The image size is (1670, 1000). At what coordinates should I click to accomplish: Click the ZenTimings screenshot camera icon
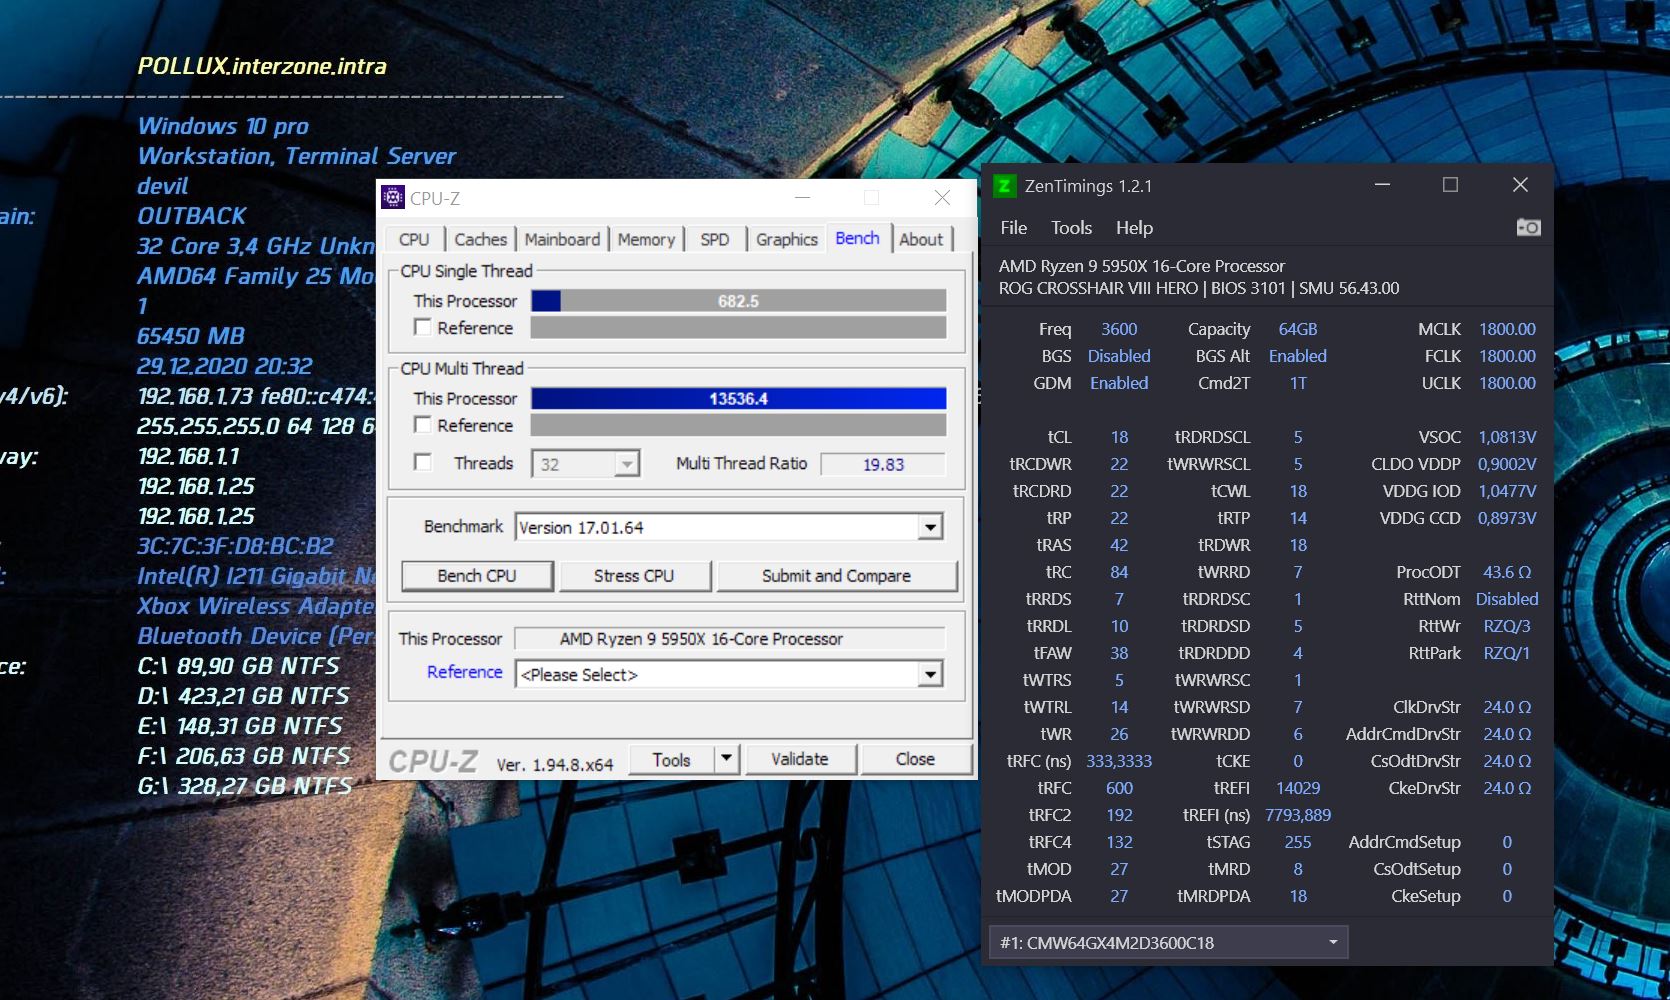click(x=1528, y=227)
